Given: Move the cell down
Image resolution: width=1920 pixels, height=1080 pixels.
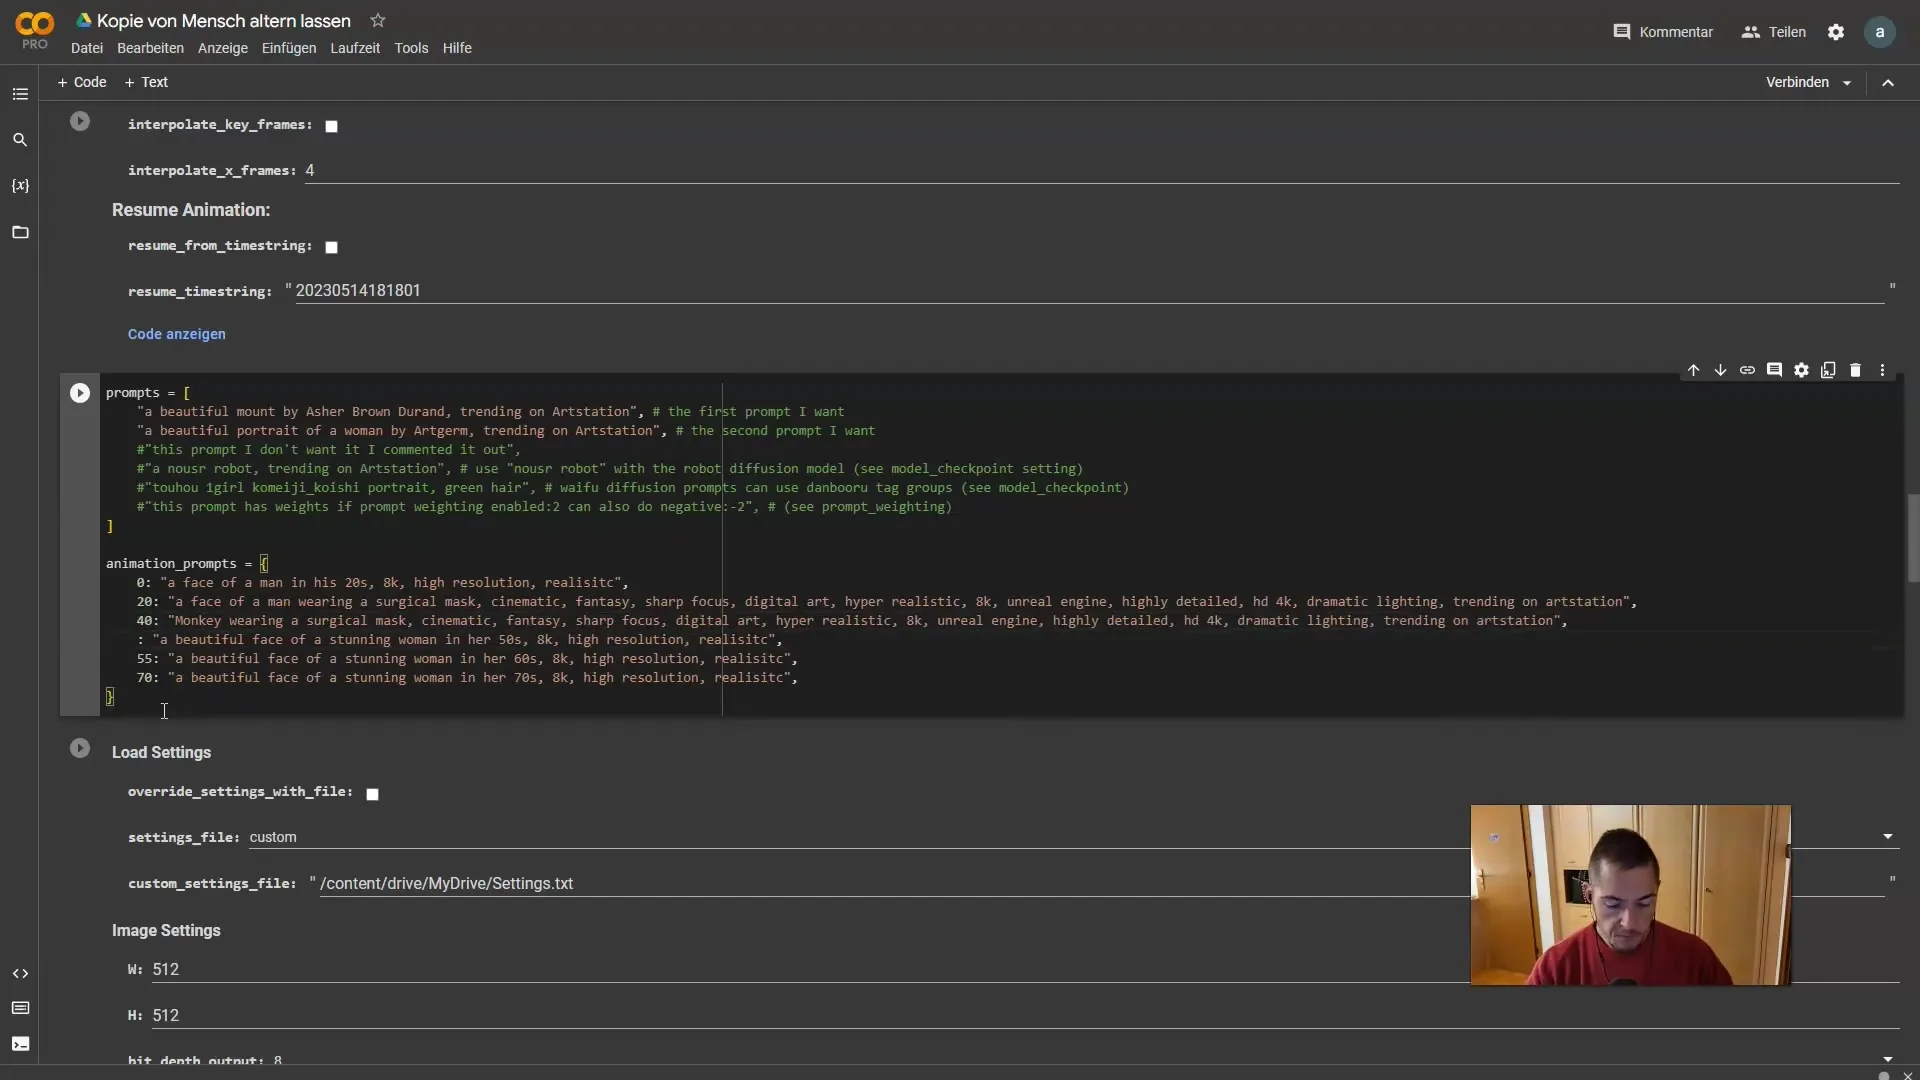Looking at the screenshot, I should pos(1720,370).
